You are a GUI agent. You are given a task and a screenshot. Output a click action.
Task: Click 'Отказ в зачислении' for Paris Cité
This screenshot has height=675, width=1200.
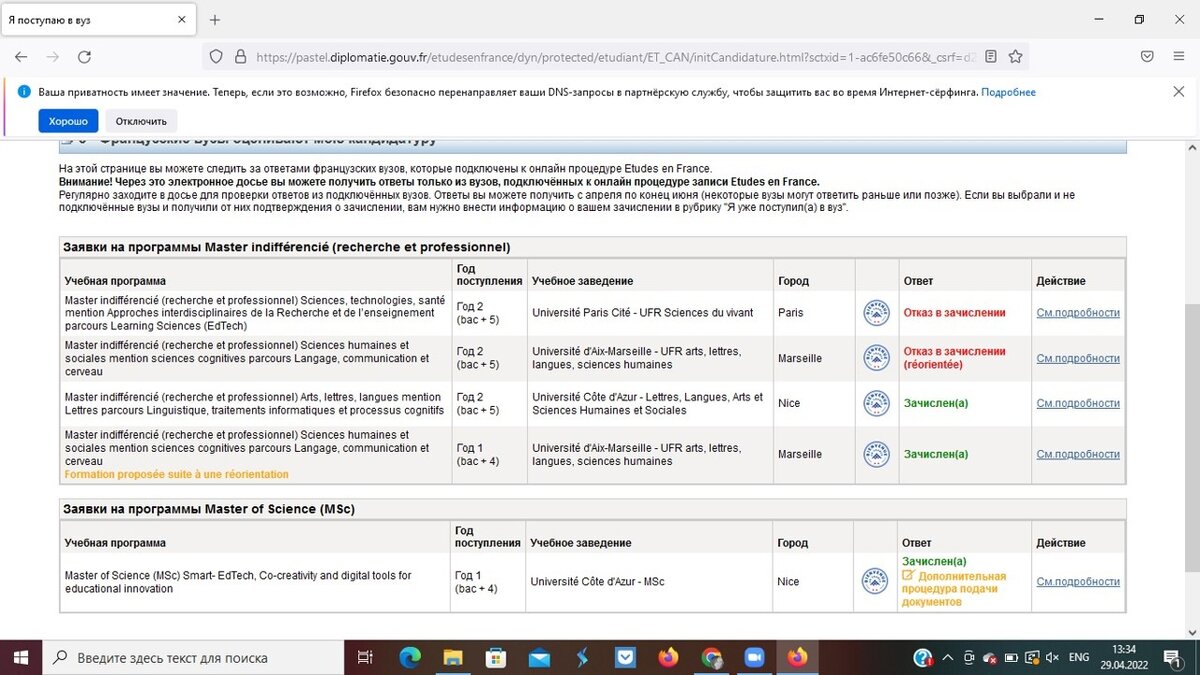tap(954, 313)
